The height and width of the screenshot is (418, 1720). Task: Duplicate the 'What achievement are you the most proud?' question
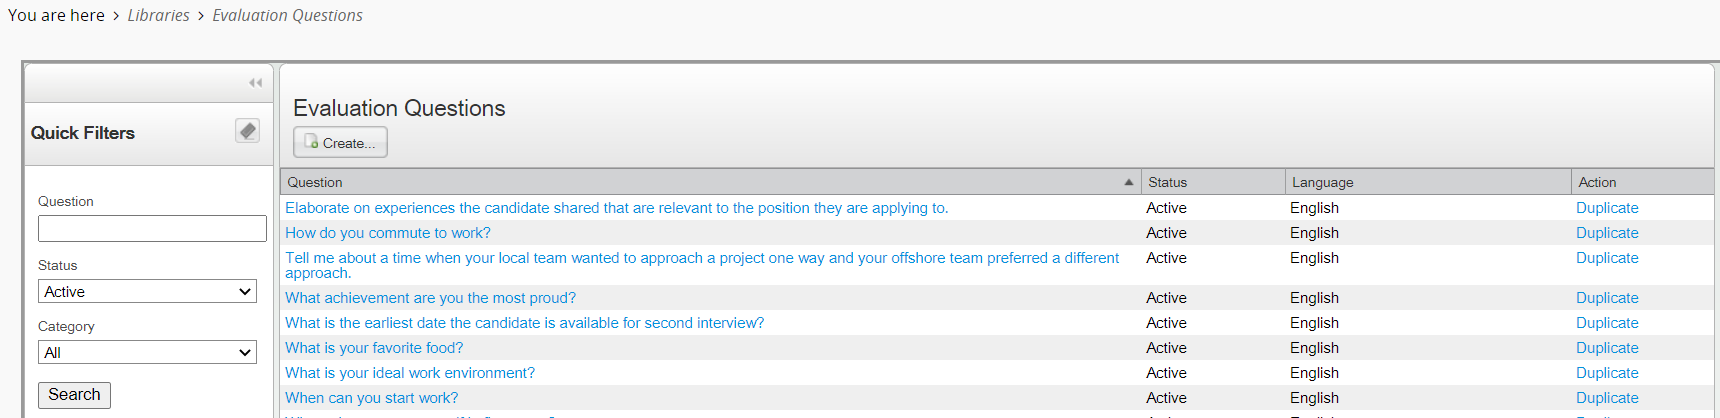tap(1607, 298)
